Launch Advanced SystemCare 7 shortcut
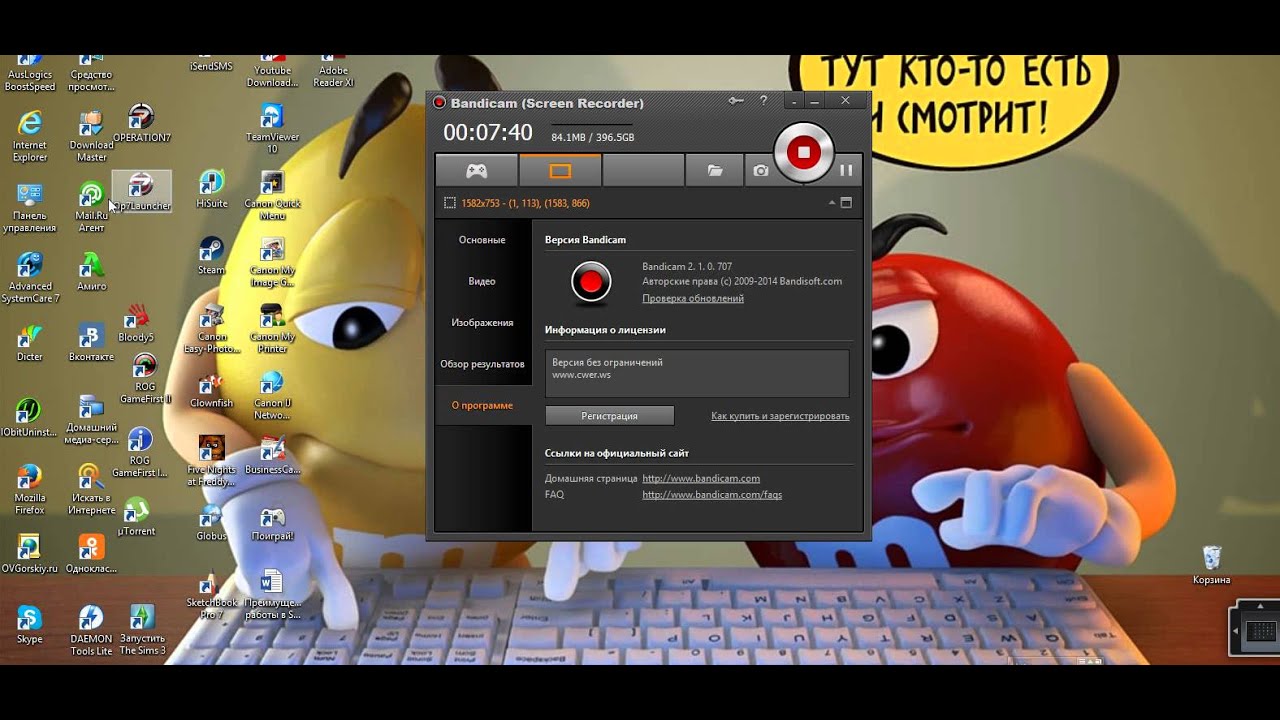The height and width of the screenshot is (720, 1280). [30, 277]
